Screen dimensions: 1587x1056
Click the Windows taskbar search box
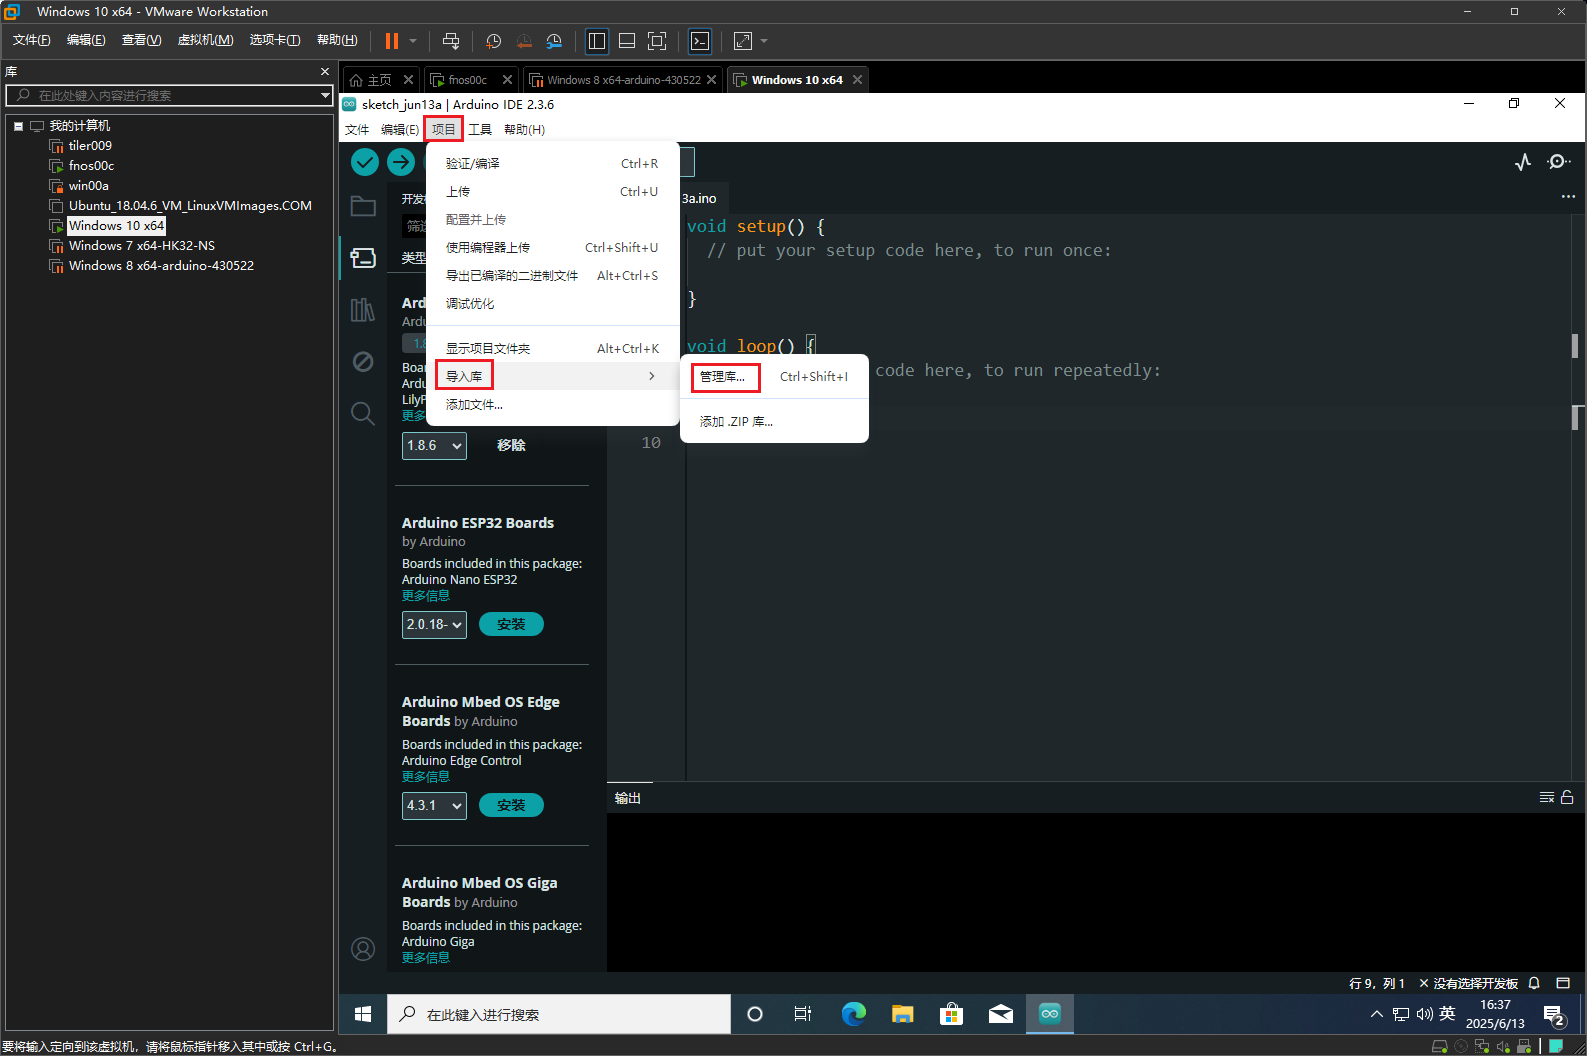(559, 1014)
